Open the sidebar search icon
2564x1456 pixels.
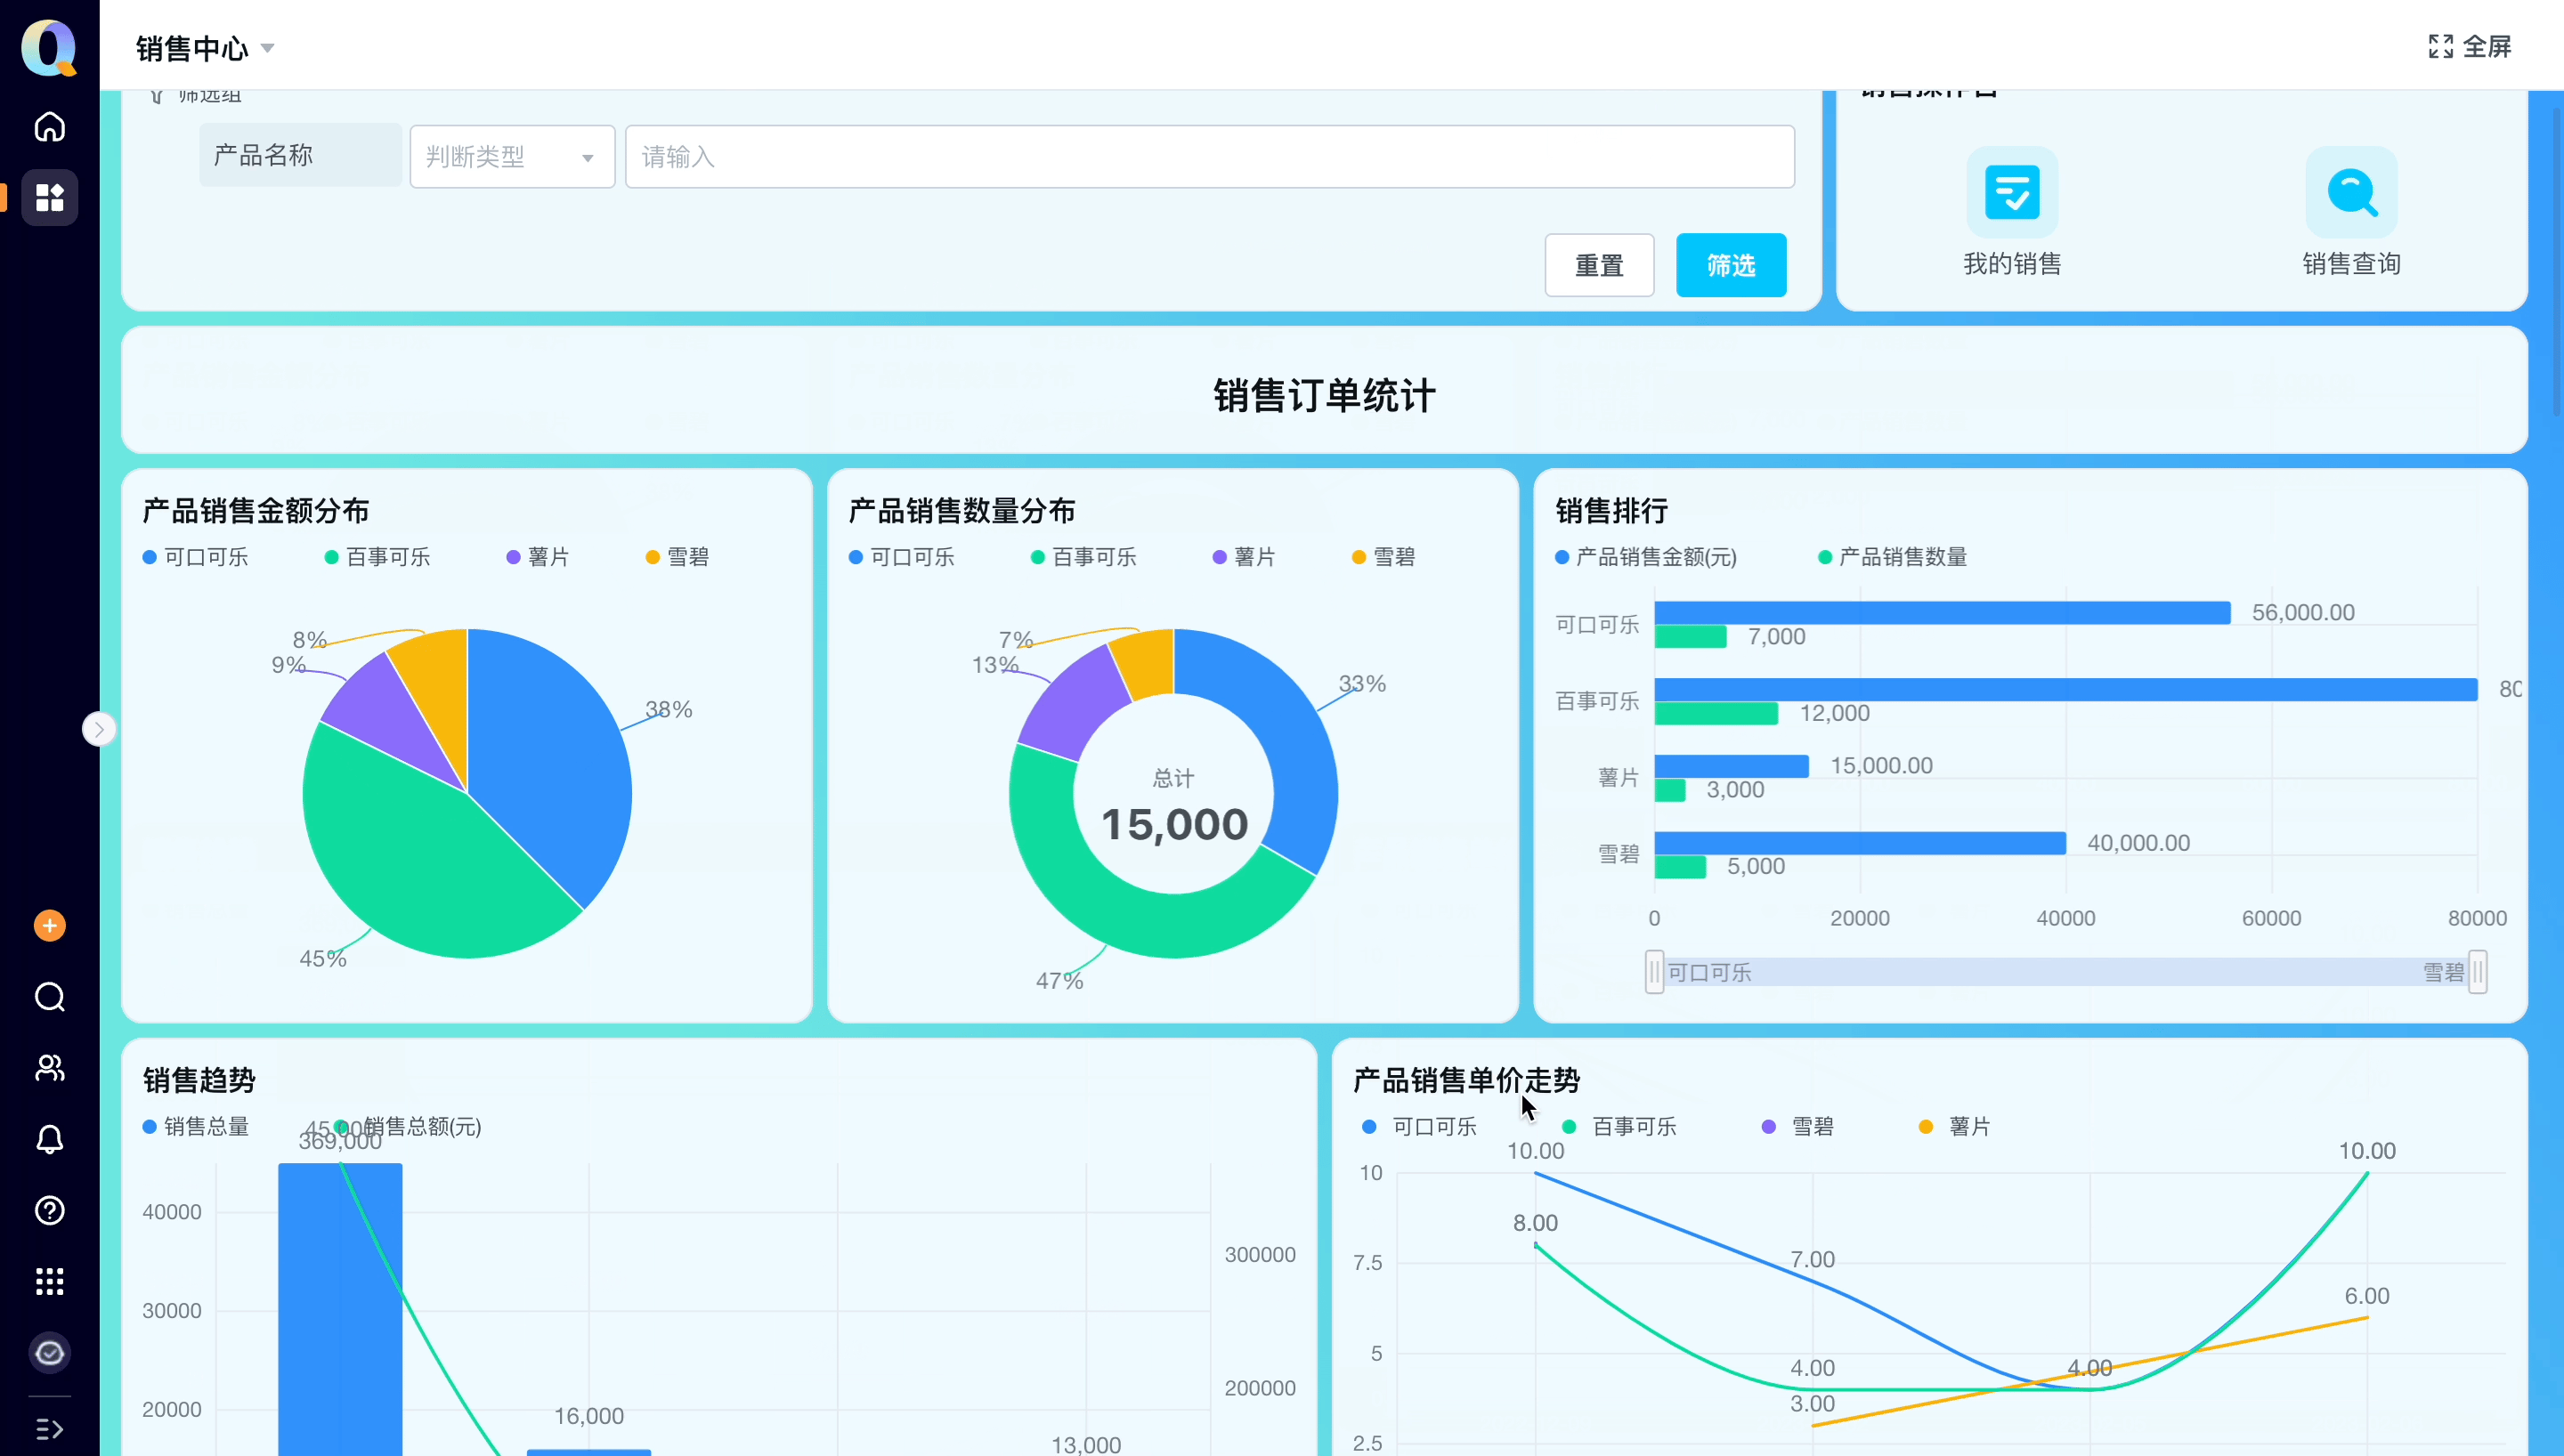(49, 997)
